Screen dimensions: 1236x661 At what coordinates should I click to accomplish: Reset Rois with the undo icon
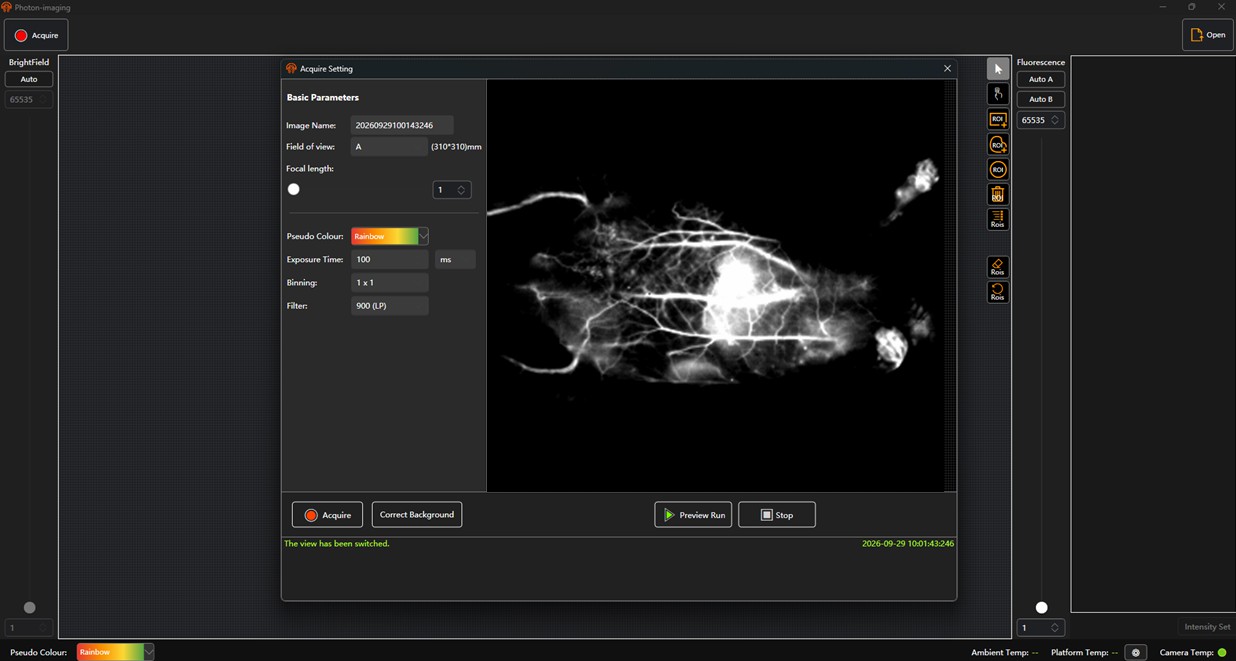pyautogui.click(x=997, y=292)
